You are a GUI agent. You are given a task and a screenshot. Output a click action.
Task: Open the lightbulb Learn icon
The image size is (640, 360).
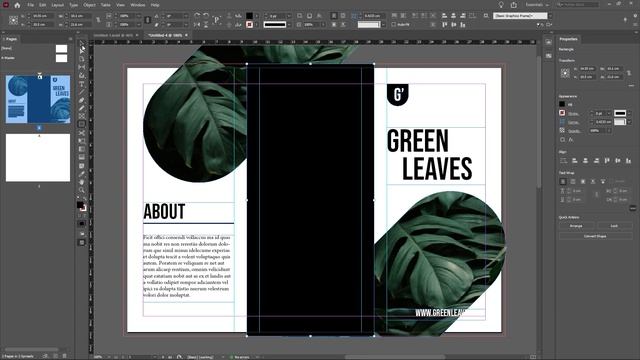501,5
